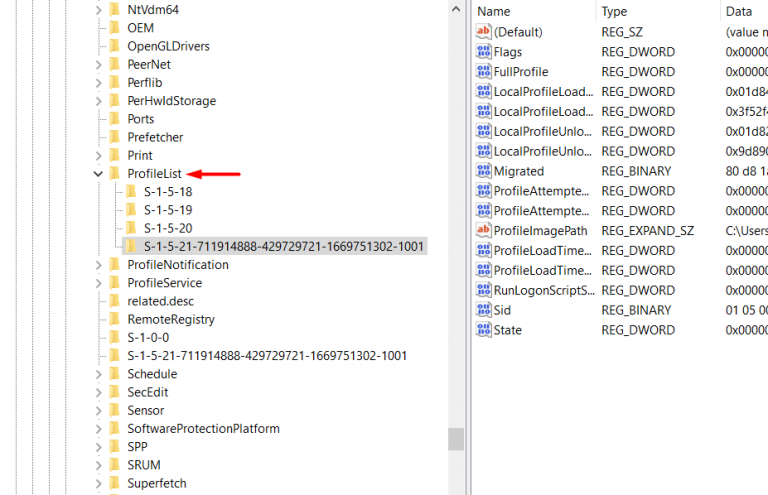This screenshot has width=768, height=495.
Task: Select the State value name
Action: tap(507, 330)
